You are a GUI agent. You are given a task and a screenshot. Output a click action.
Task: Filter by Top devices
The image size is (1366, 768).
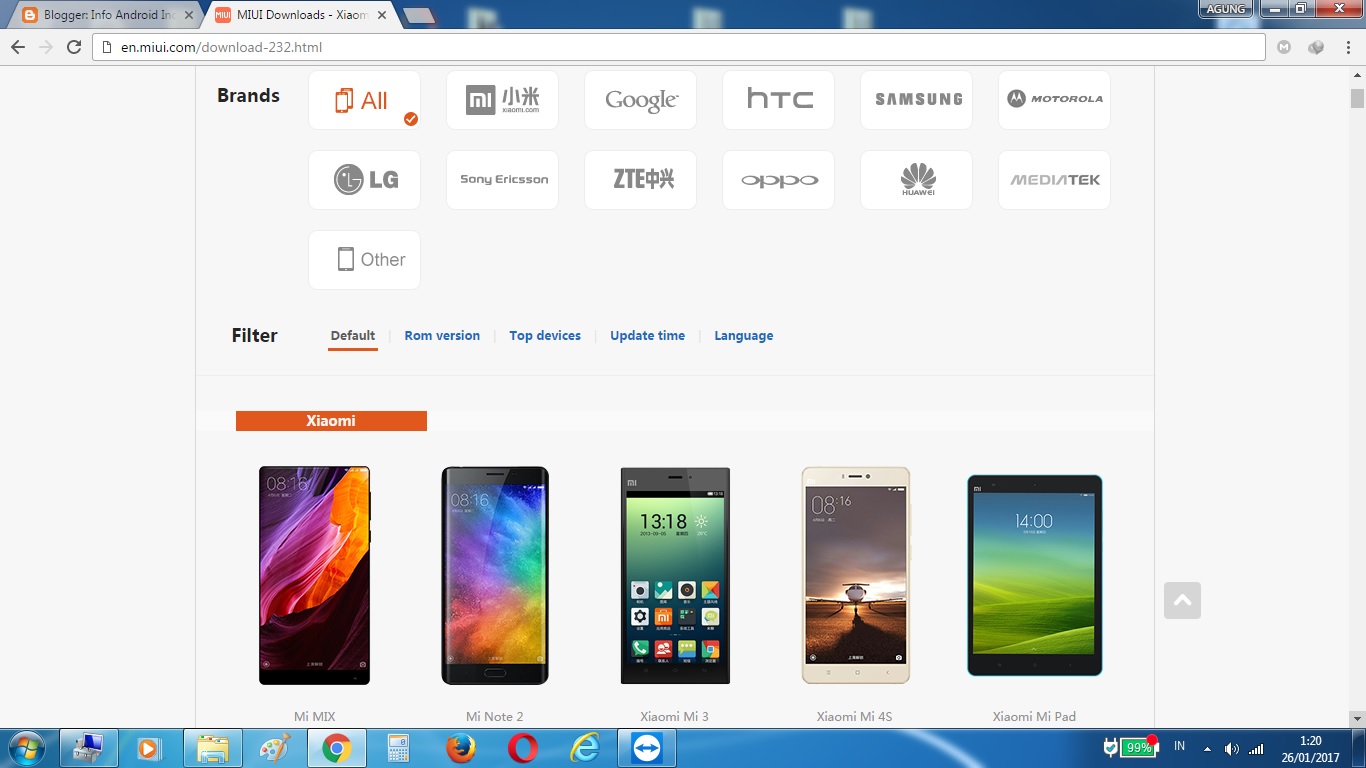545,336
